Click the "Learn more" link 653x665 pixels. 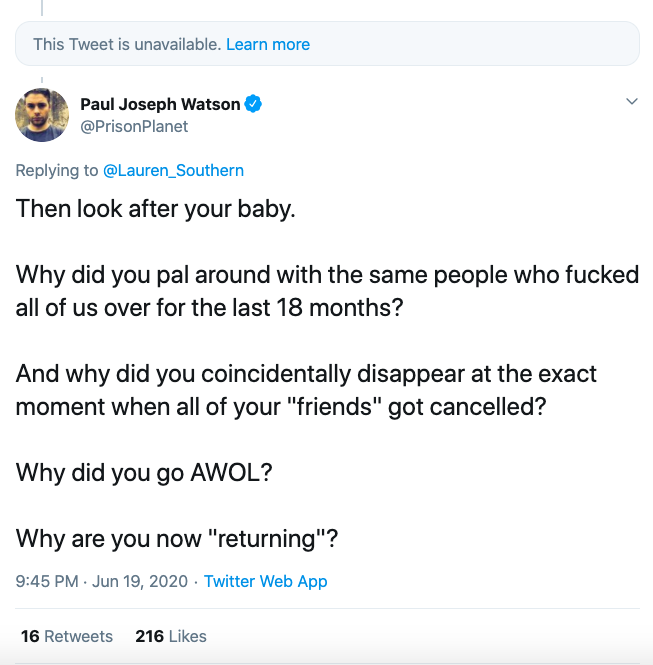point(268,44)
